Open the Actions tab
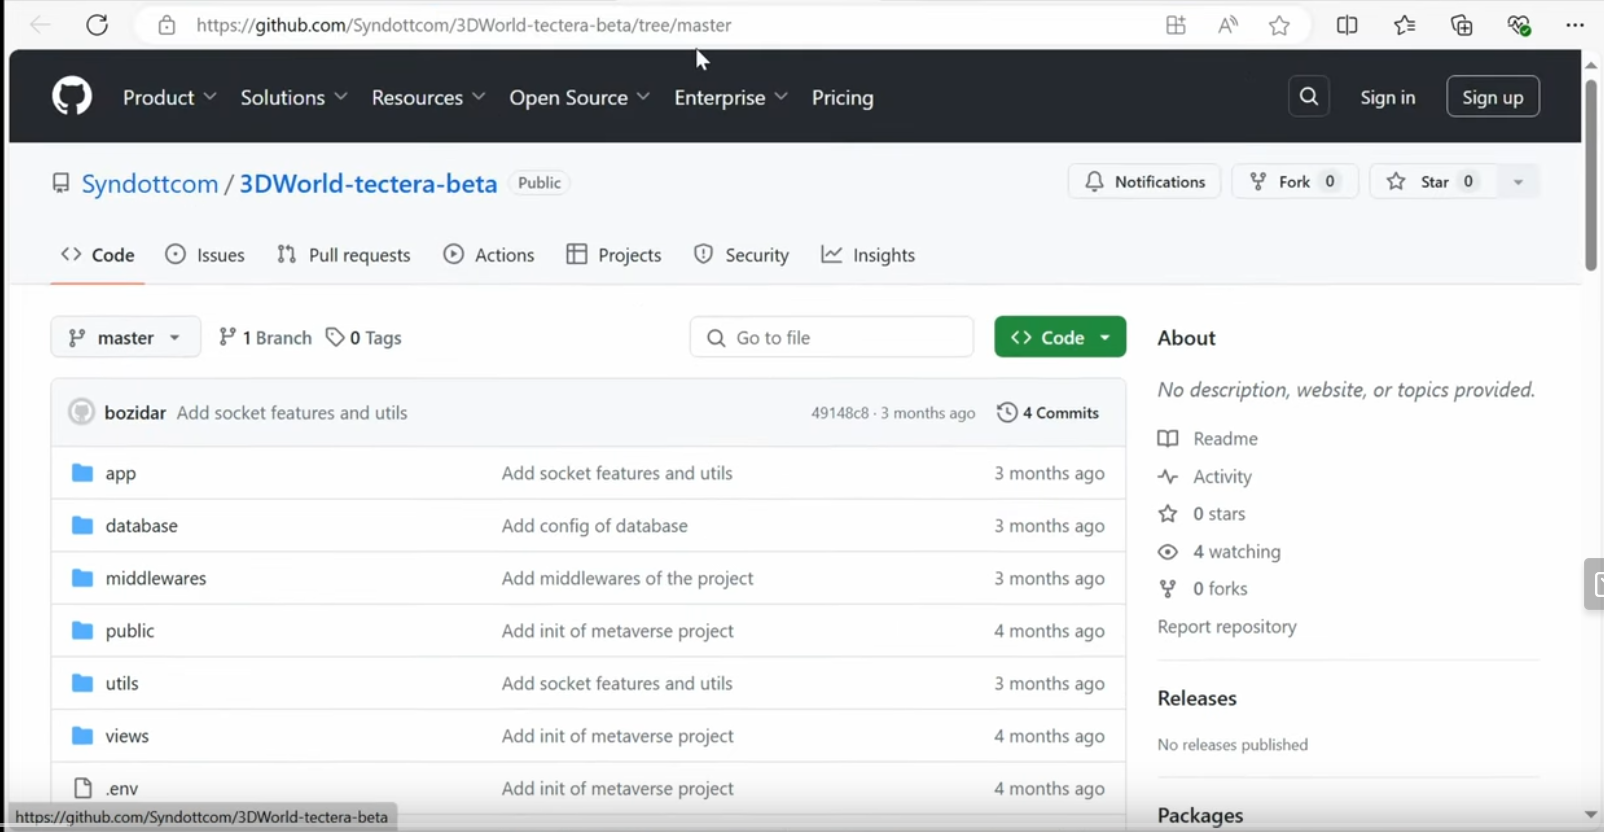The image size is (1604, 832). [489, 255]
